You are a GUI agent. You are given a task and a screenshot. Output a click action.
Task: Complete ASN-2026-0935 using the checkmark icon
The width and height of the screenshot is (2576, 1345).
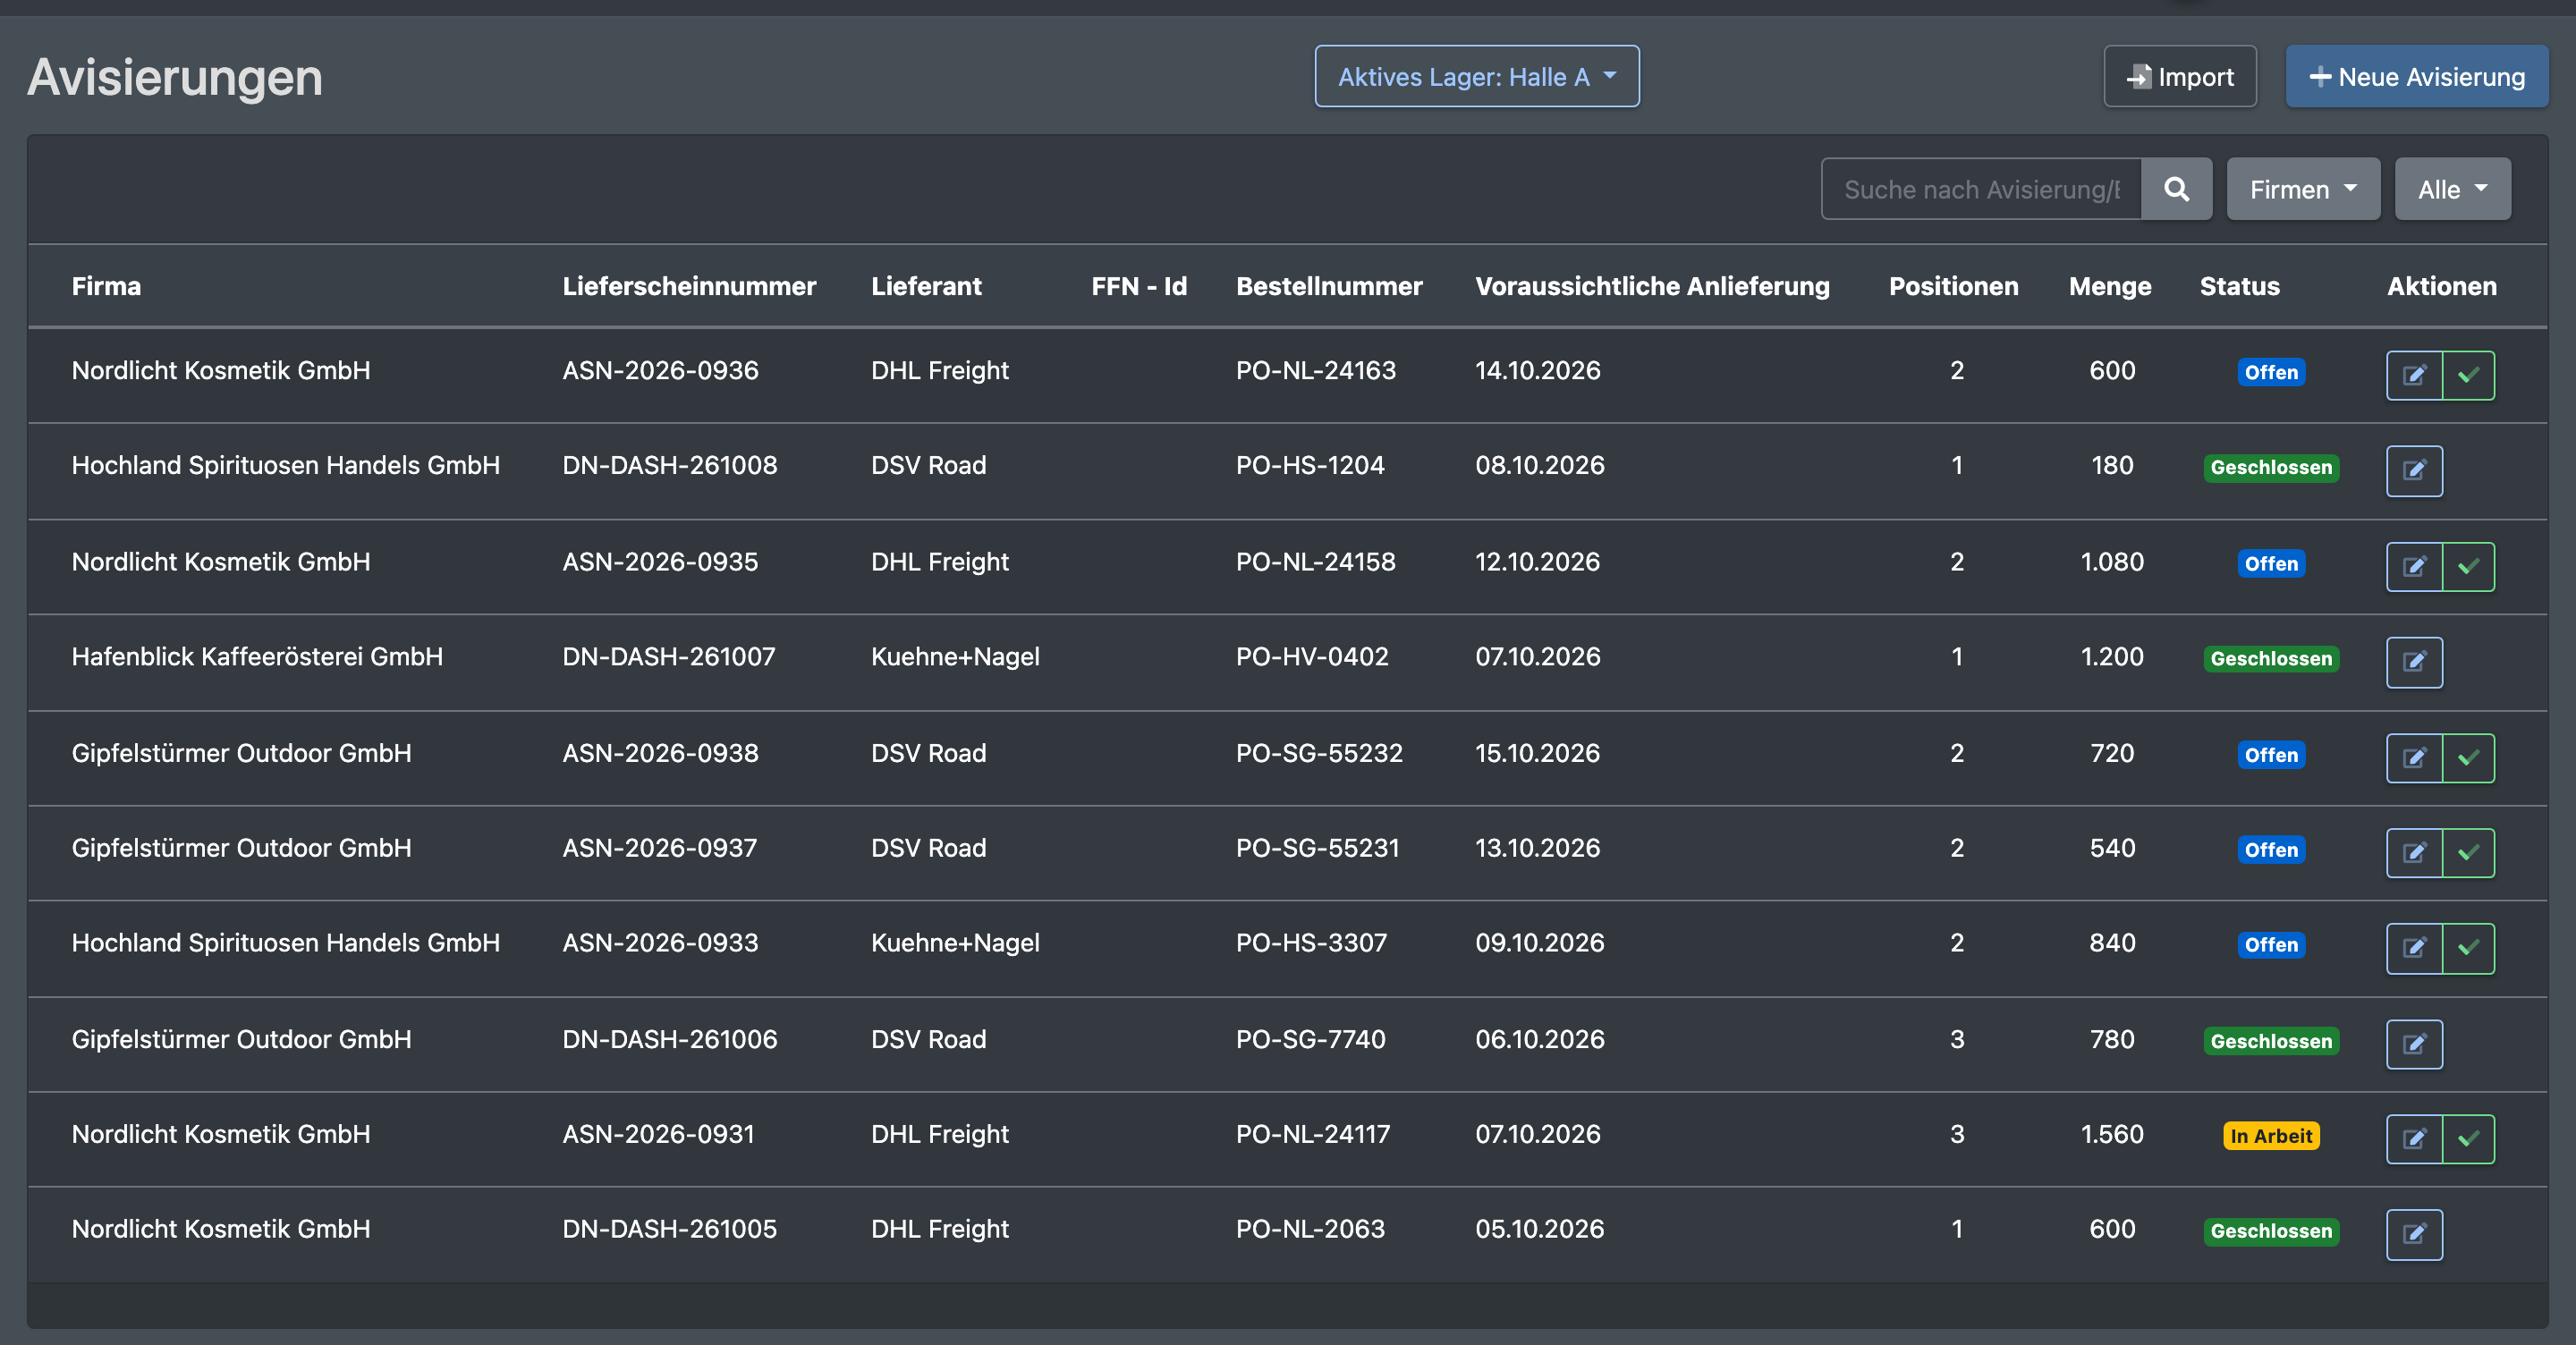click(2468, 567)
